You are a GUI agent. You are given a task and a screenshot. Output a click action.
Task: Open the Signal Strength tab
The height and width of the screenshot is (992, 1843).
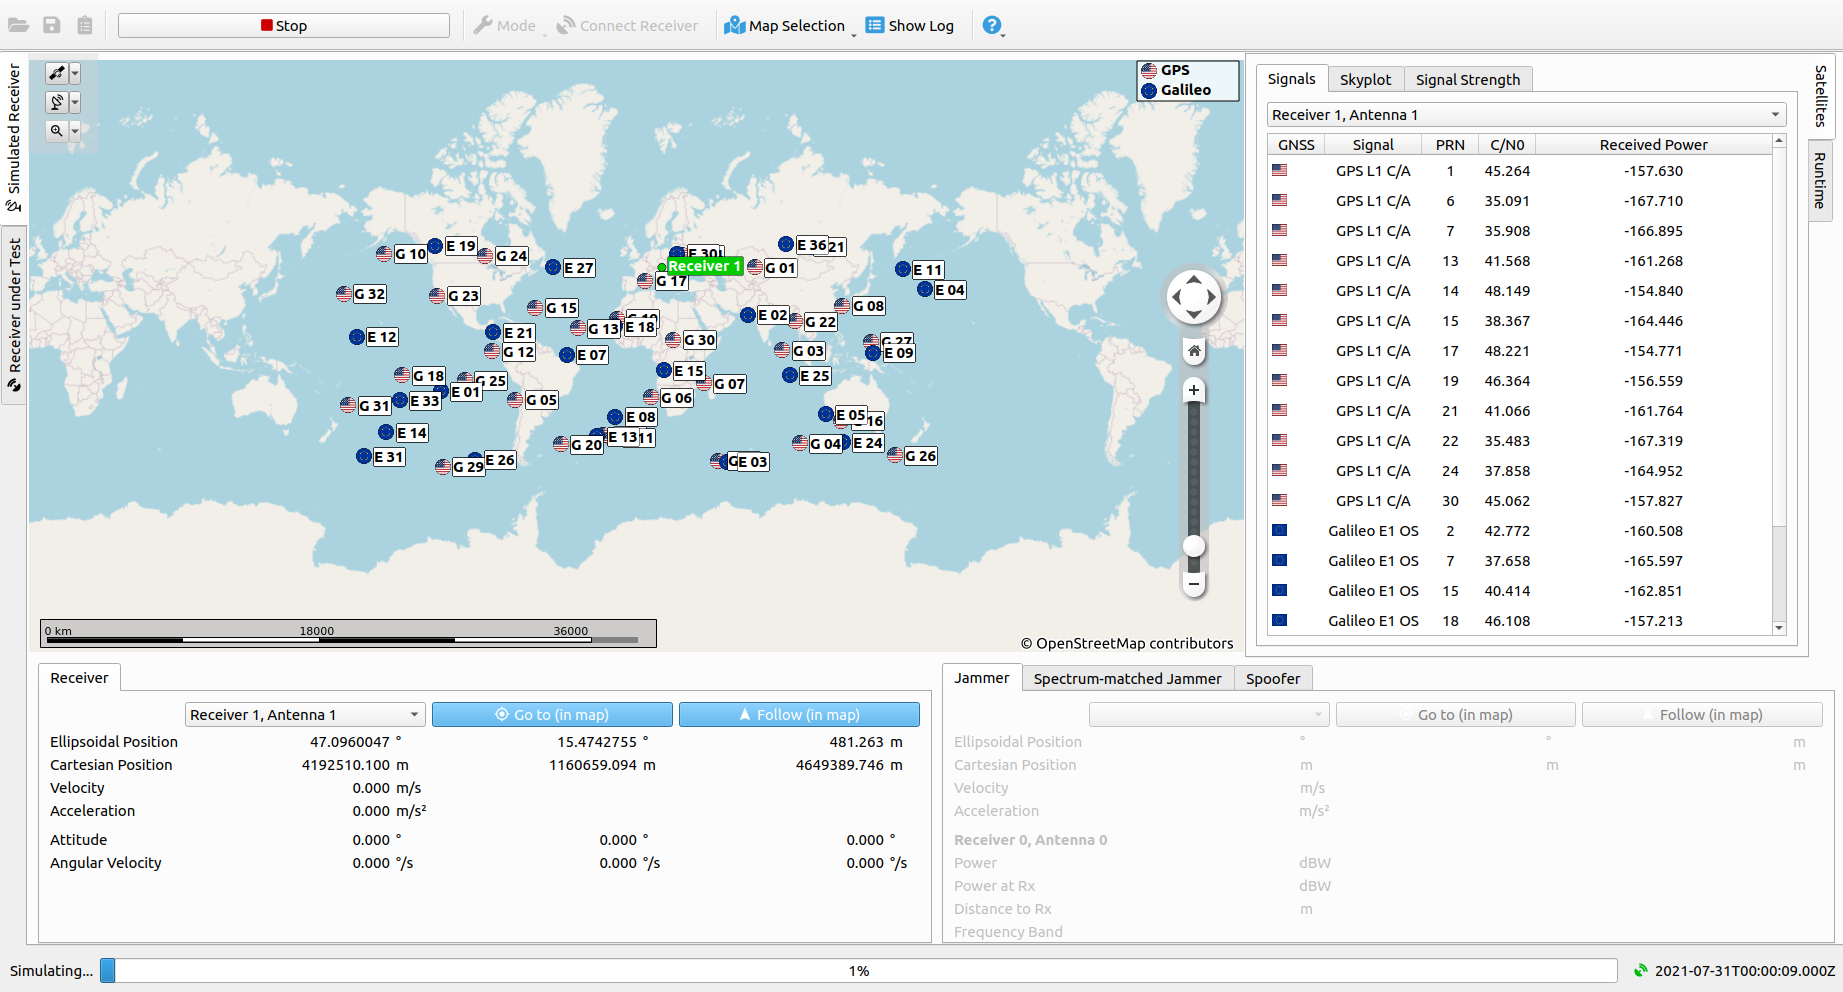[x=1467, y=79]
